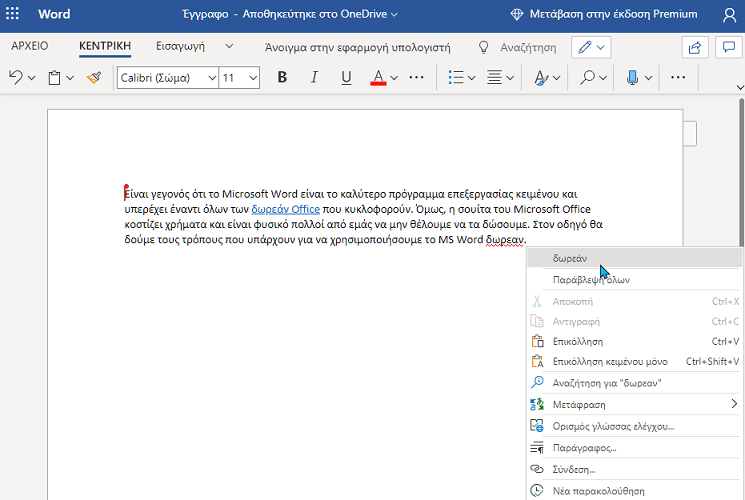The width and height of the screenshot is (745, 500).
Task: Click the Αναζήτηση search box
Action: pos(528,48)
